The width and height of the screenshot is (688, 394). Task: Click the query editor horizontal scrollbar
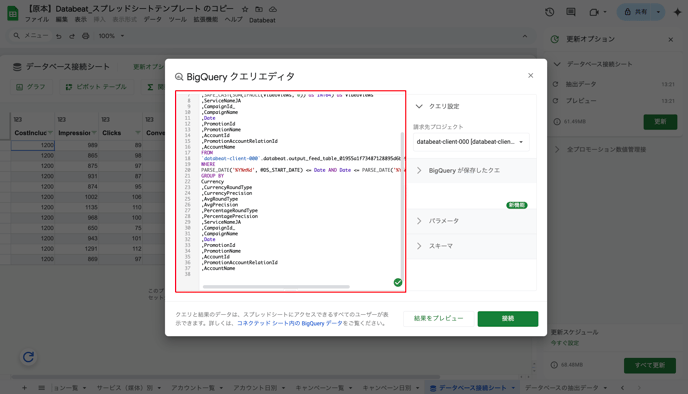click(x=276, y=287)
